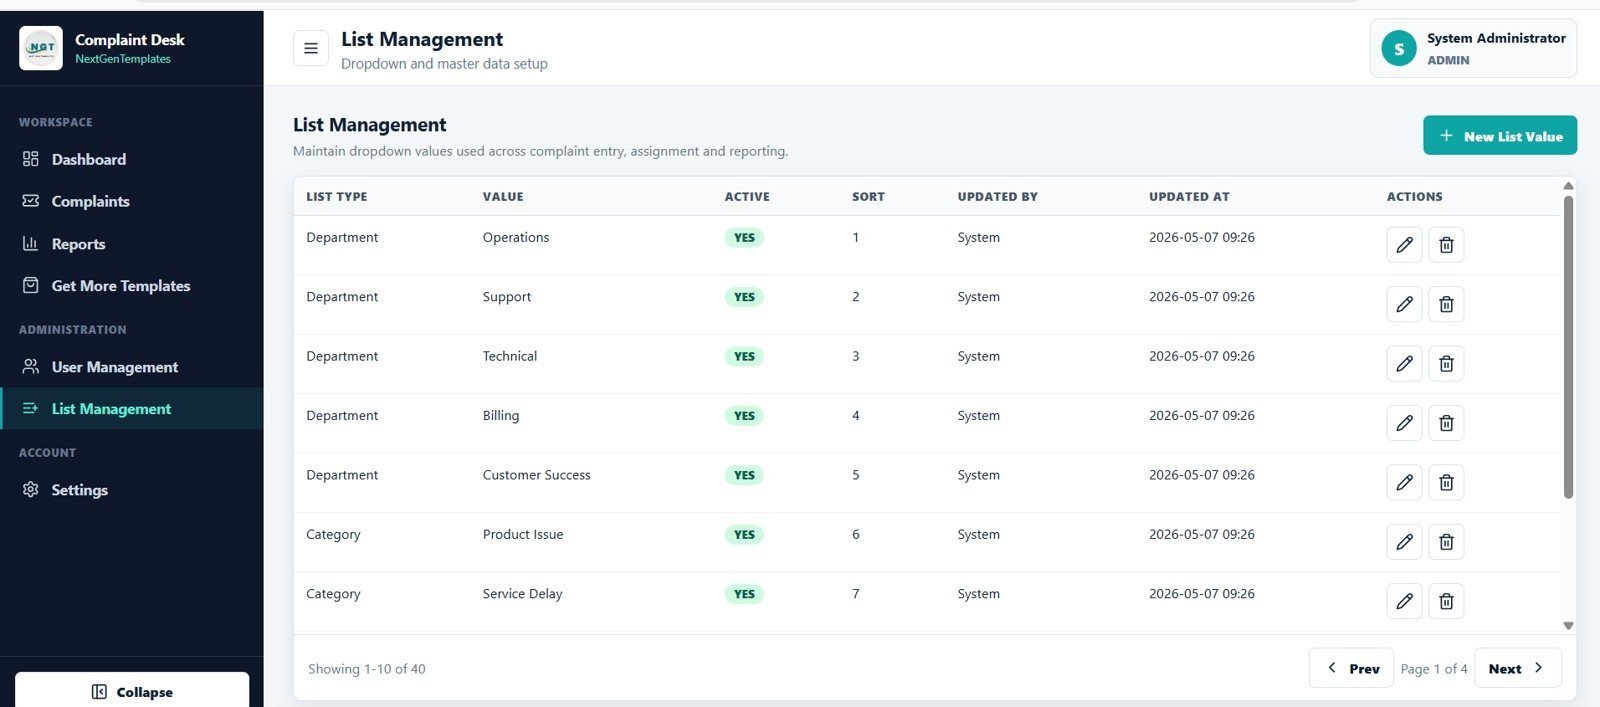This screenshot has width=1600, height=707.
Task: Click the SORT column header
Action: (x=868, y=197)
